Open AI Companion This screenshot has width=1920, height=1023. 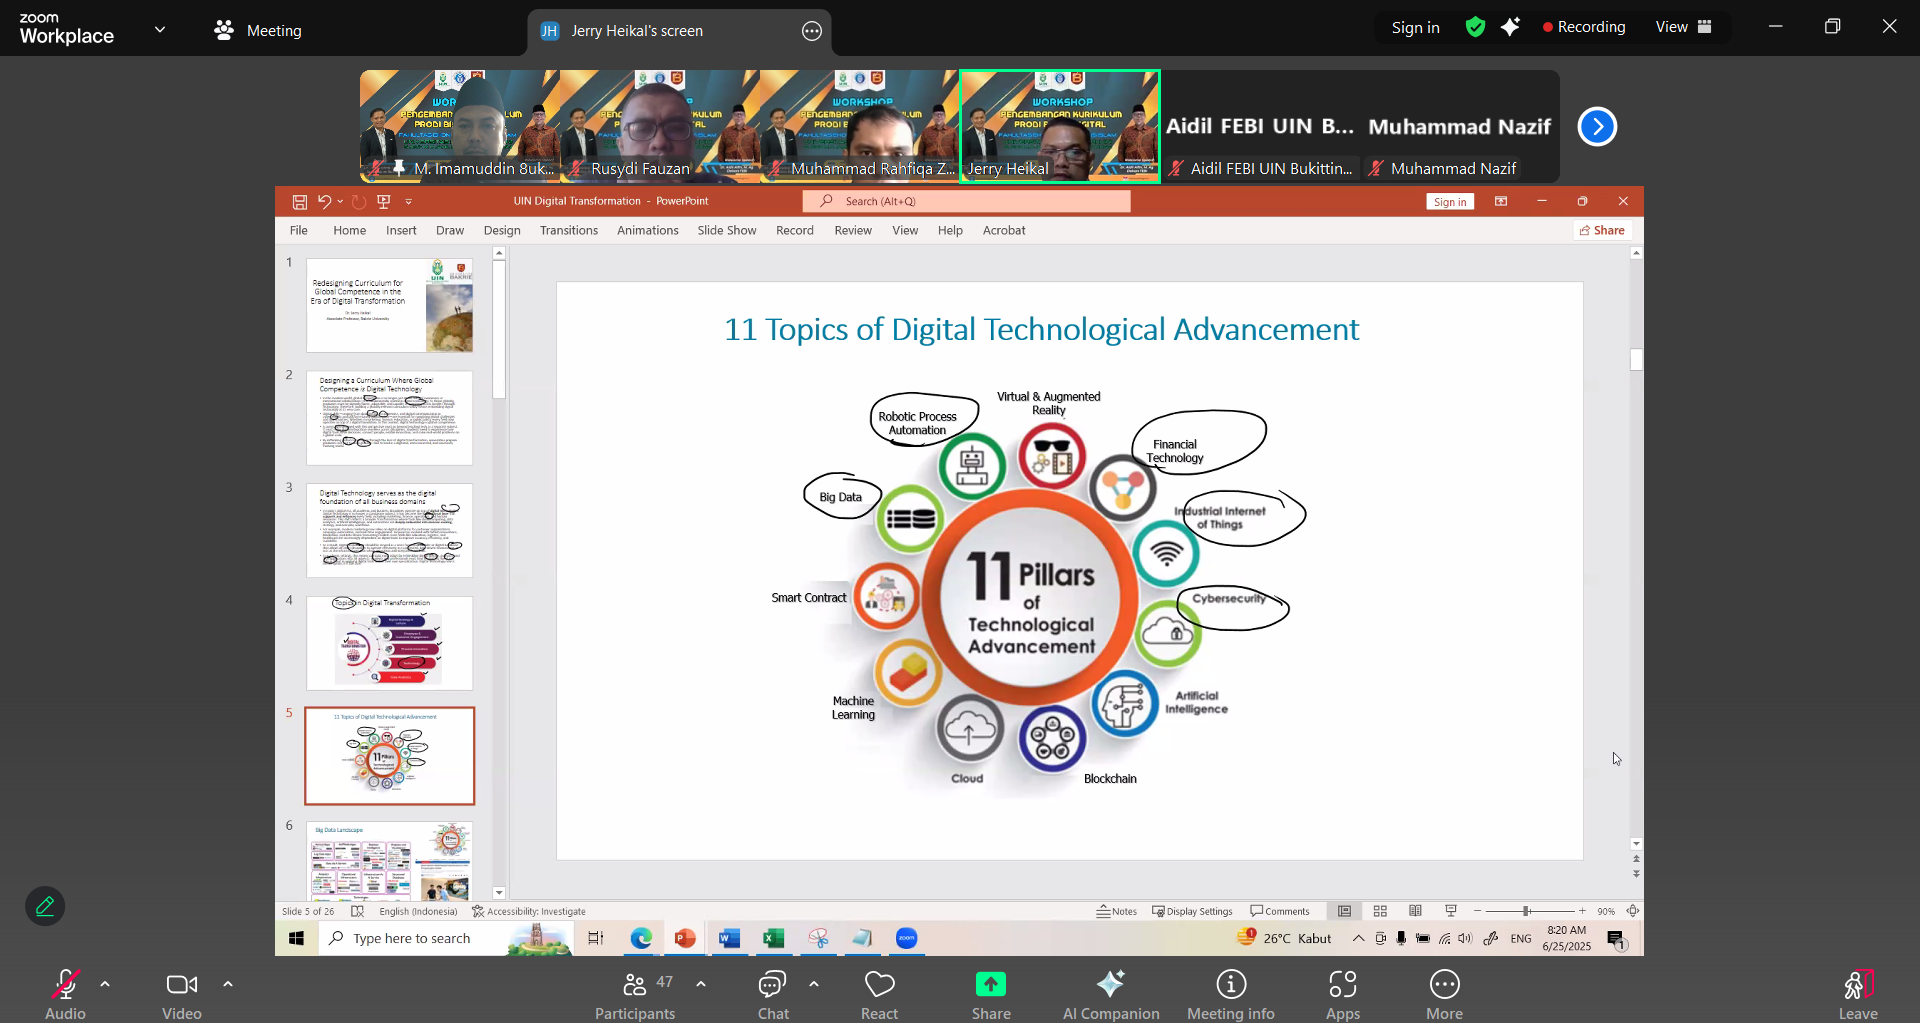click(x=1110, y=994)
